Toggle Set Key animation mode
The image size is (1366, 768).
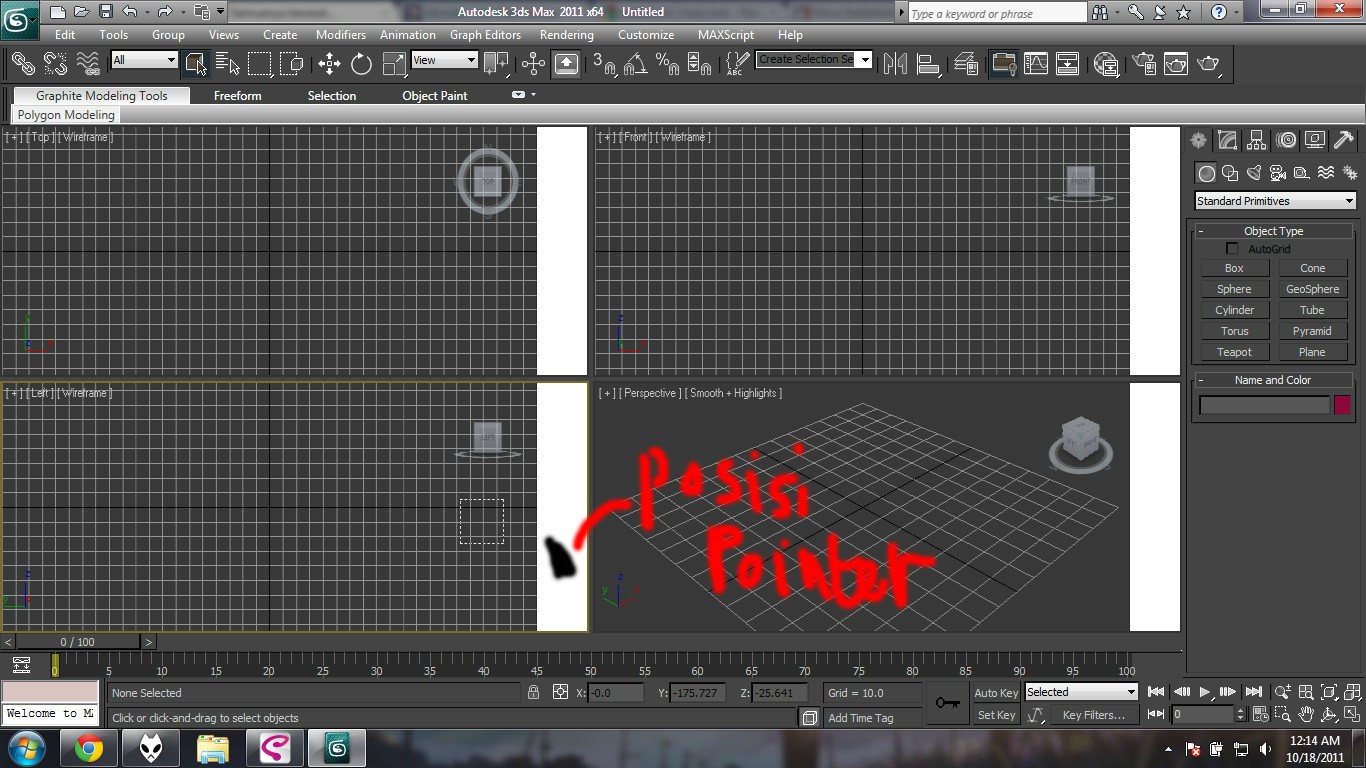[x=996, y=715]
